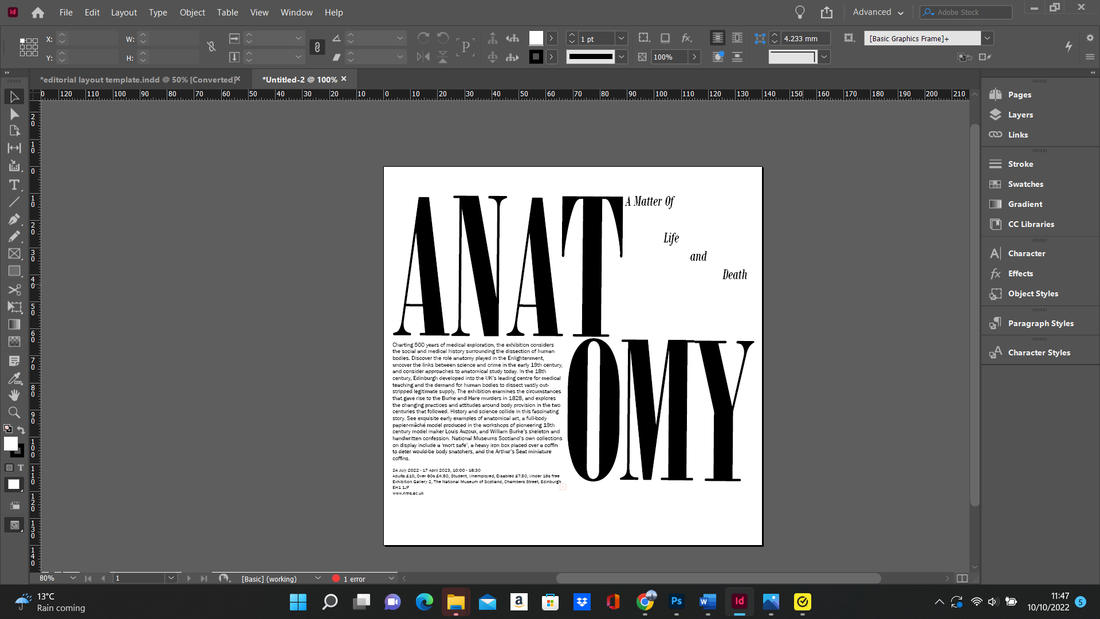This screenshot has height=619, width=1100.
Task: Select the Hand tool
Action: click(14, 395)
